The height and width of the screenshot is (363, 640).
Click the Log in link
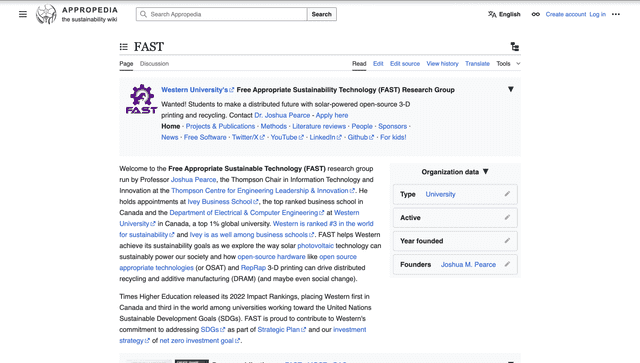[598, 14]
